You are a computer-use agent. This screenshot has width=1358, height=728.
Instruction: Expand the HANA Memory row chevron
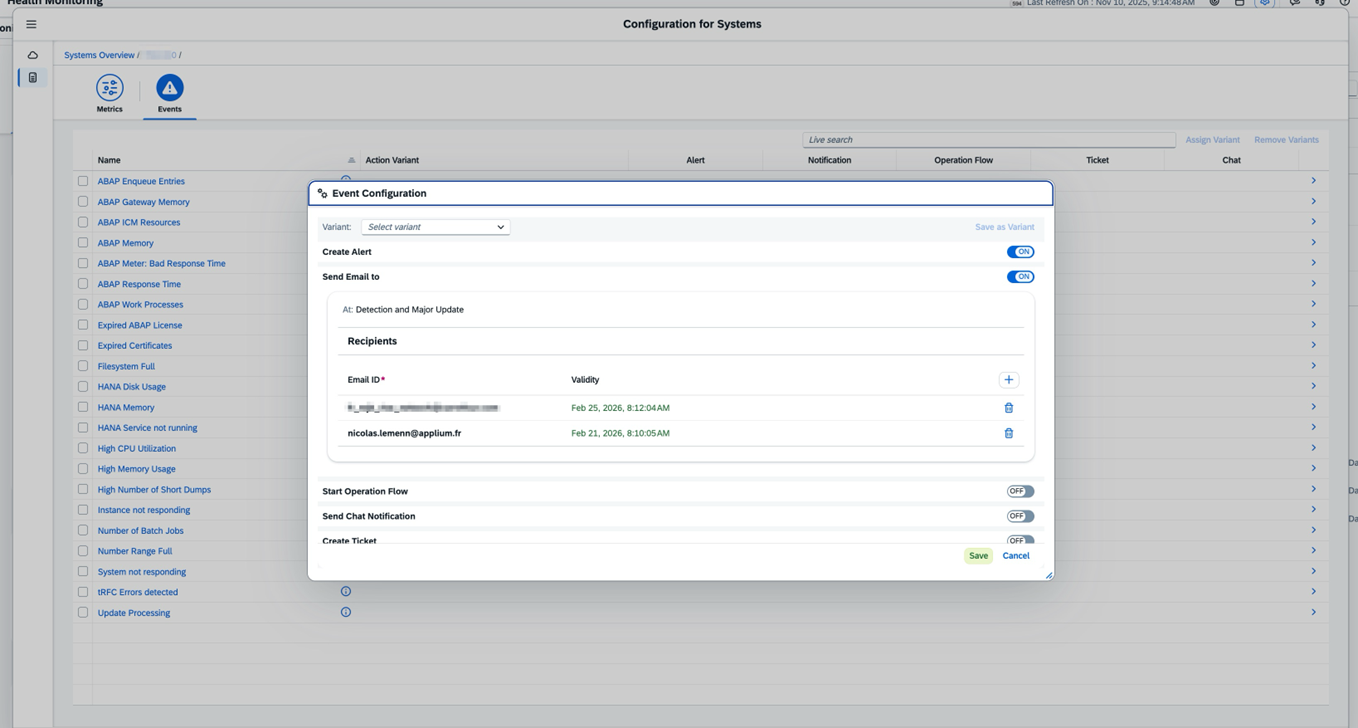pos(1313,407)
